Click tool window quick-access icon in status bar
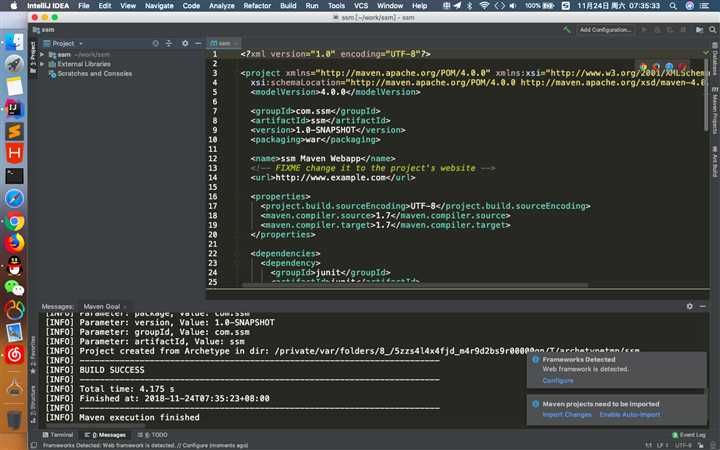 click(x=34, y=445)
